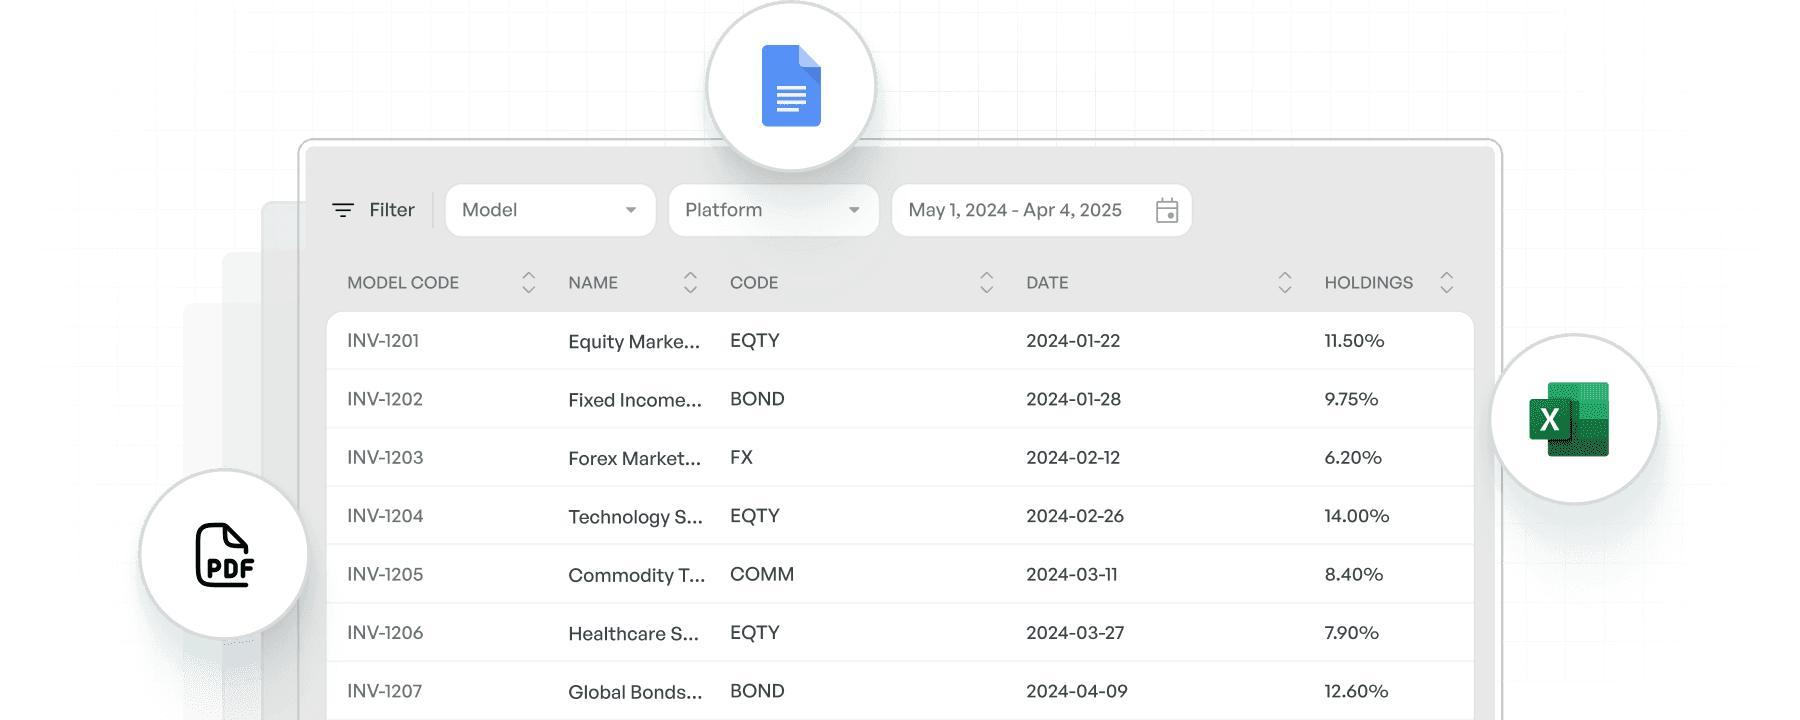Click the Fixed Income... name cell

635,400
